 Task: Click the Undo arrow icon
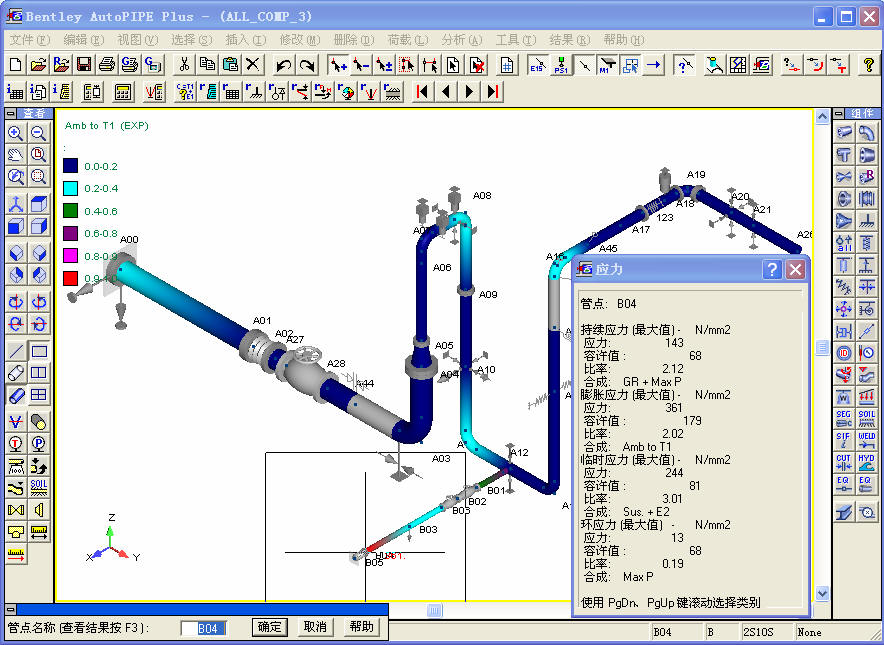[x=283, y=65]
